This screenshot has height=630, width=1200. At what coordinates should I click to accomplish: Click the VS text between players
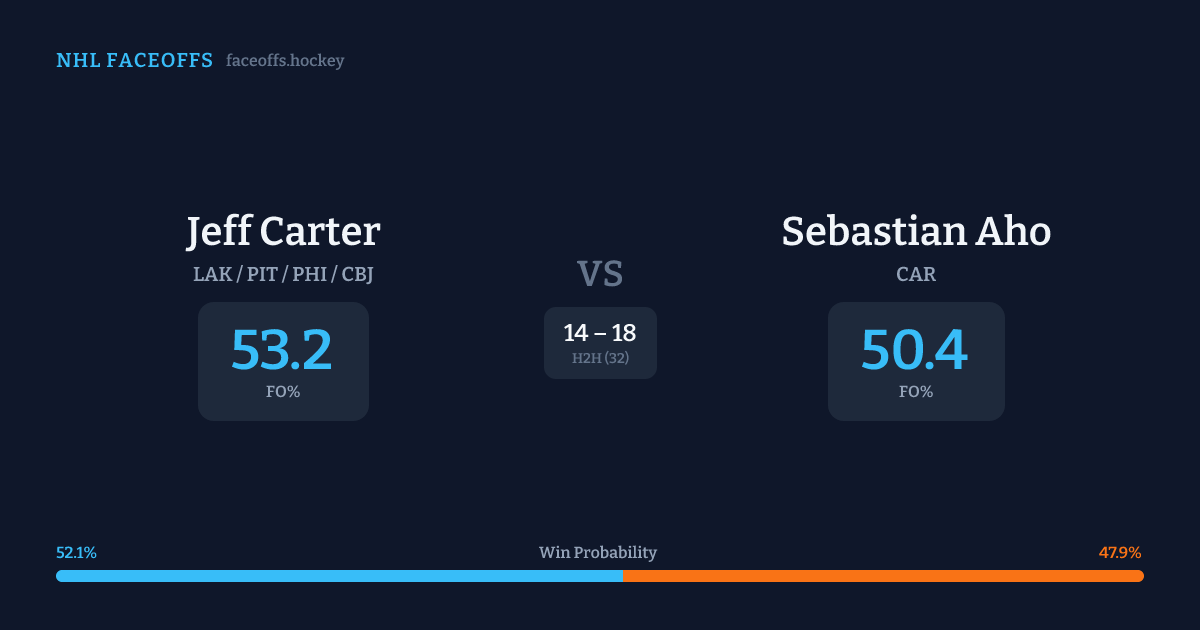600,273
